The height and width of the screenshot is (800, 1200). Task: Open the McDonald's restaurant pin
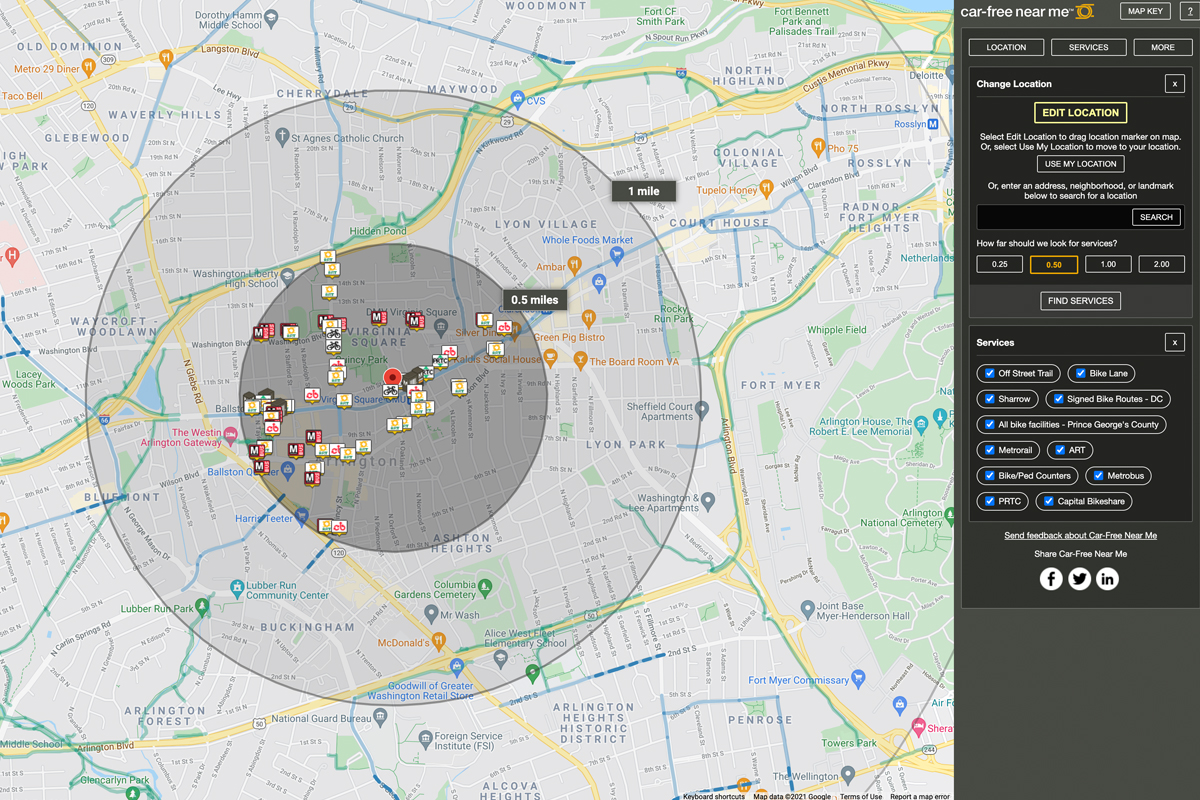[438, 642]
